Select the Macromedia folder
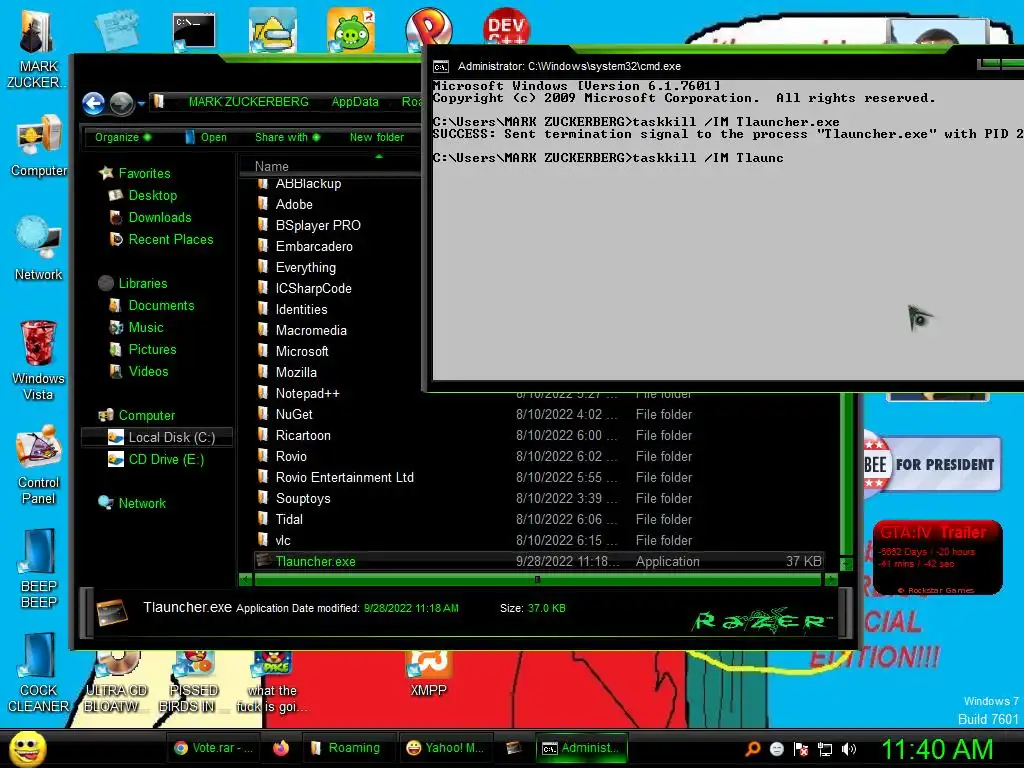 click(311, 330)
